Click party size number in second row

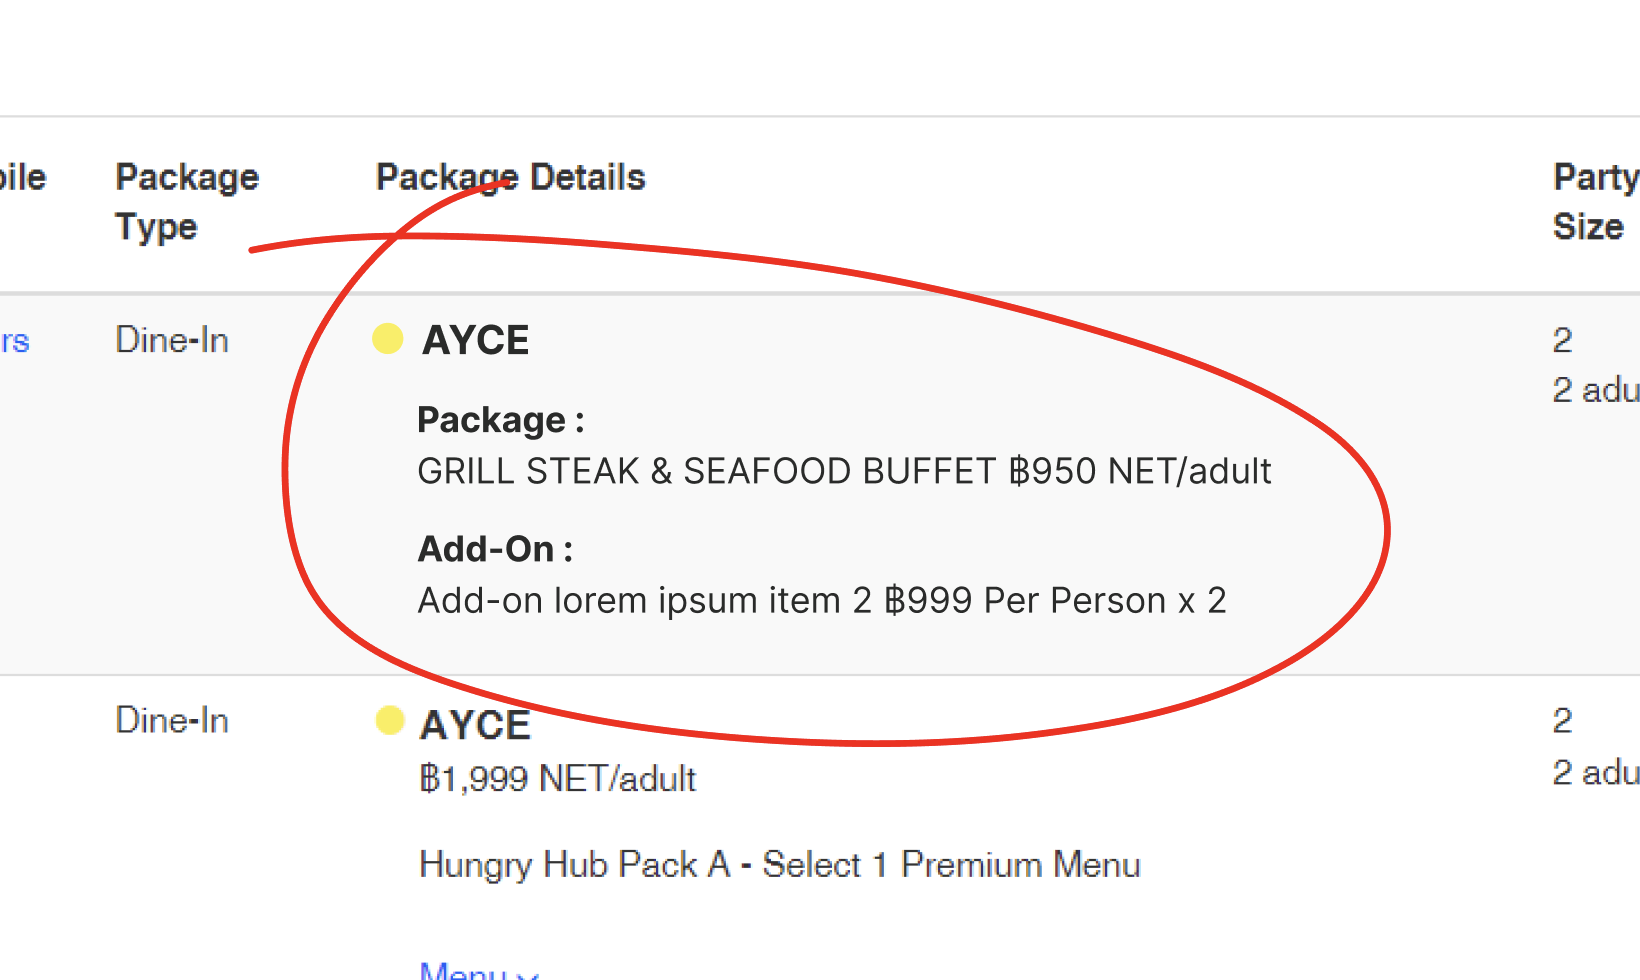(x=1562, y=720)
